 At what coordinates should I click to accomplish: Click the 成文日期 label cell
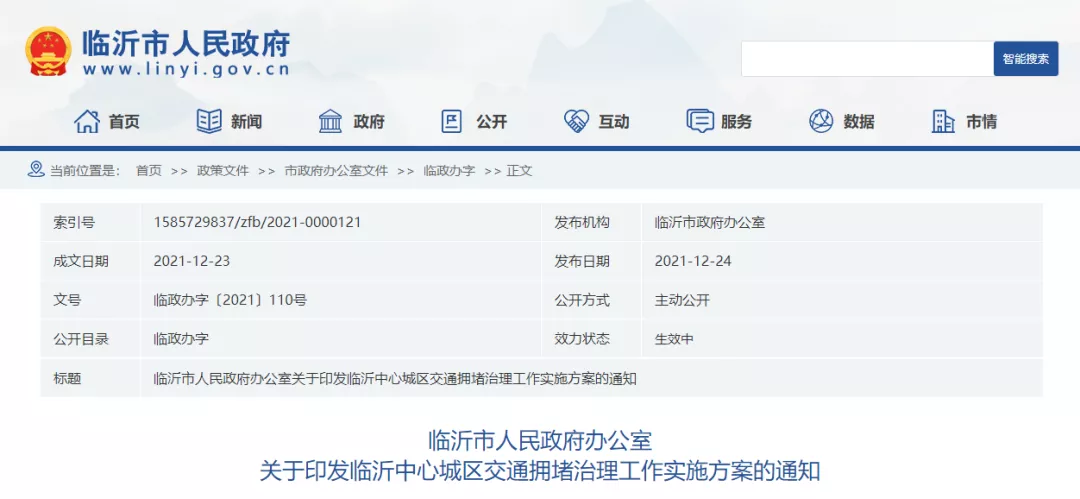point(90,261)
